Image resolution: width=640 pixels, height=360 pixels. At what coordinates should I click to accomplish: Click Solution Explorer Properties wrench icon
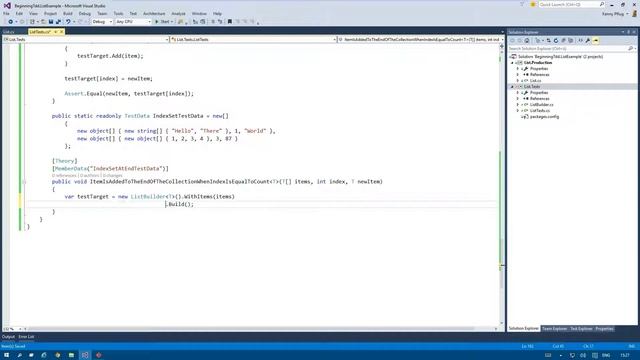(x=588, y=40)
